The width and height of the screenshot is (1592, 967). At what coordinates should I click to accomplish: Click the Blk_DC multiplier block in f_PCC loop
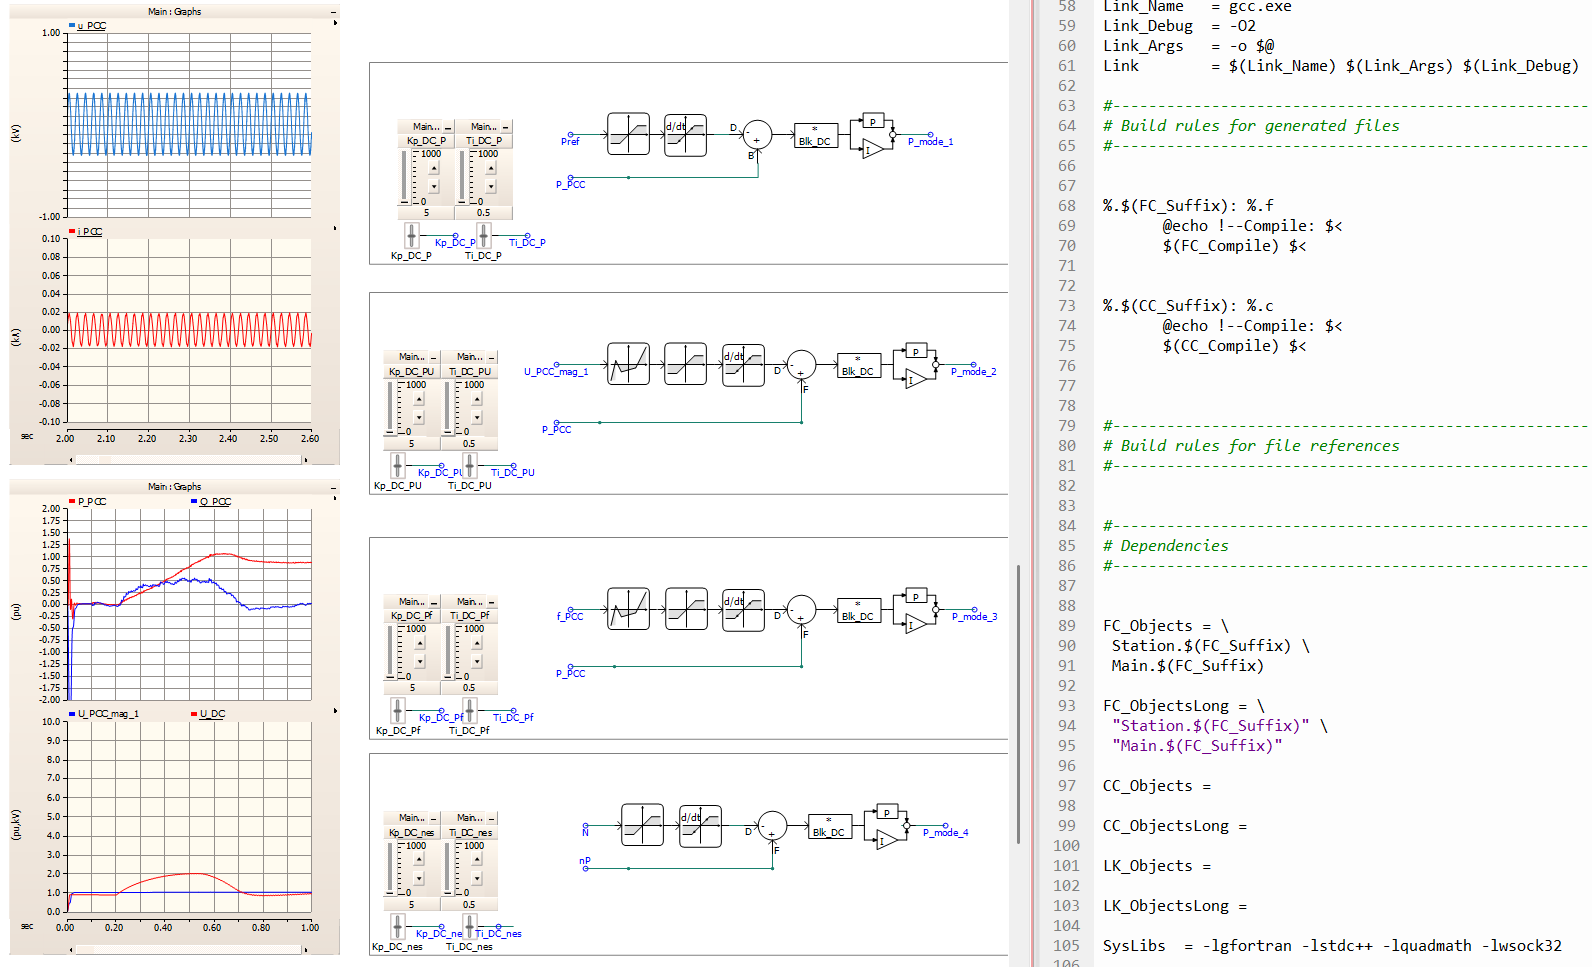point(859,611)
